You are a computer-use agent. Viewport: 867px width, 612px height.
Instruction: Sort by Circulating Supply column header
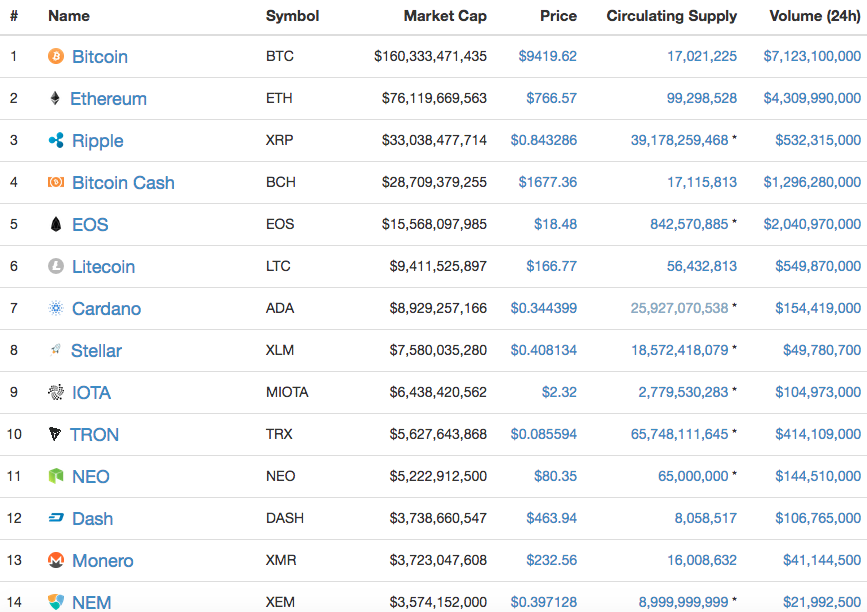pos(672,16)
